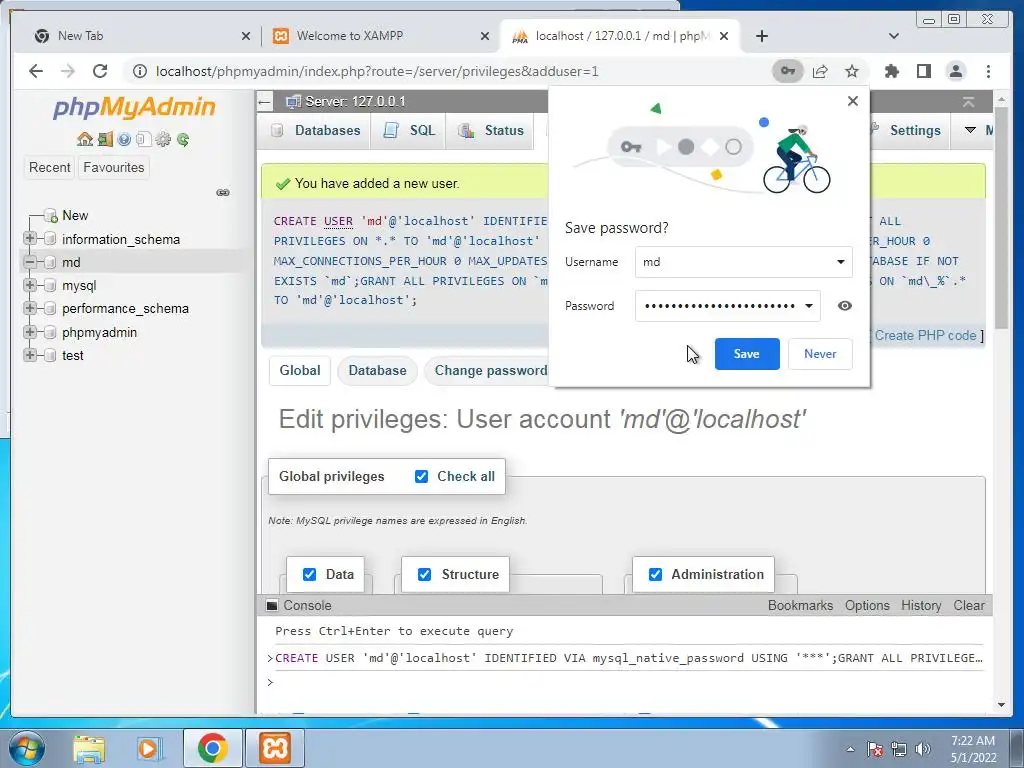Open the More menu dropdown arrow
The height and width of the screenshot is (768, 1024).
coord(970,130)
